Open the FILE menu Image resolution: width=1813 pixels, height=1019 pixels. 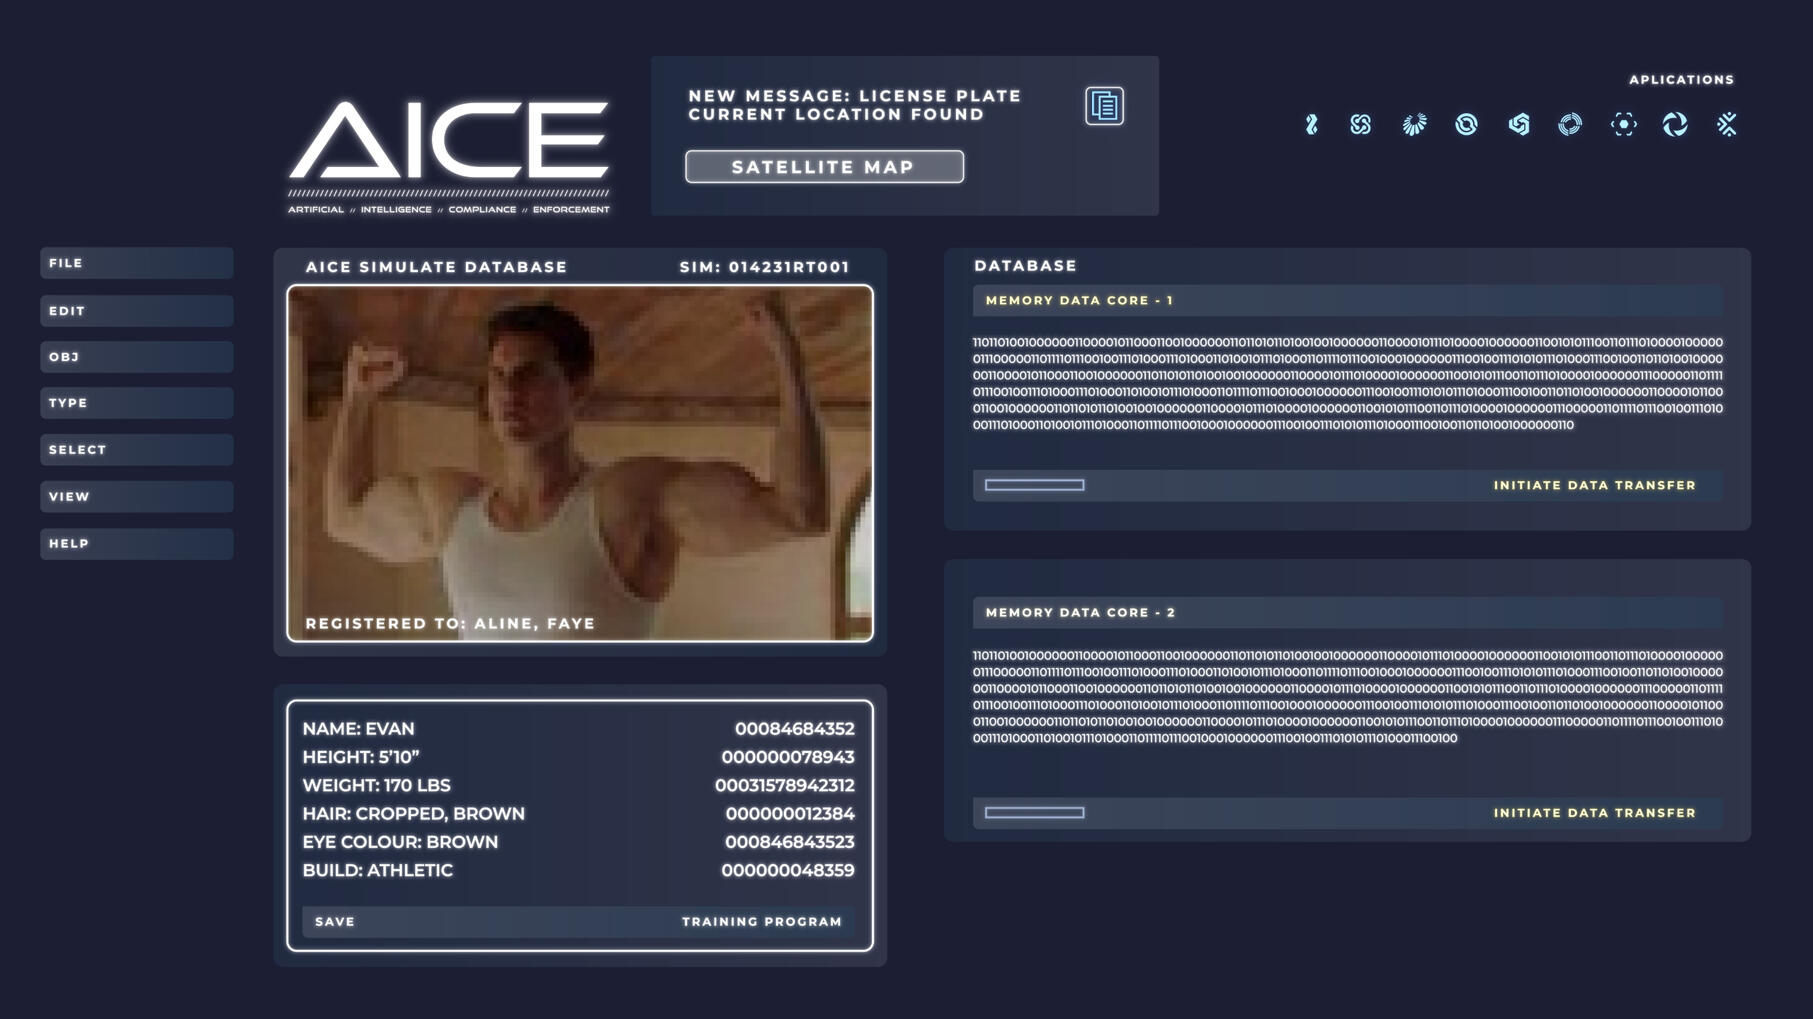pos(136,262)
